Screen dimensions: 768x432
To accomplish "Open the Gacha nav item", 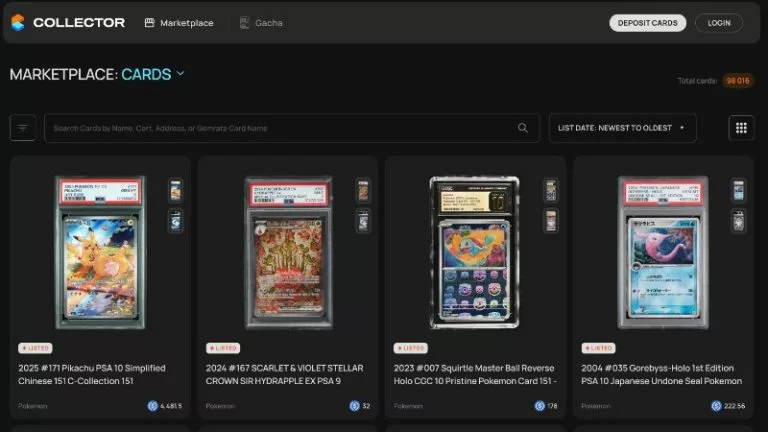I will pos(261,23).
